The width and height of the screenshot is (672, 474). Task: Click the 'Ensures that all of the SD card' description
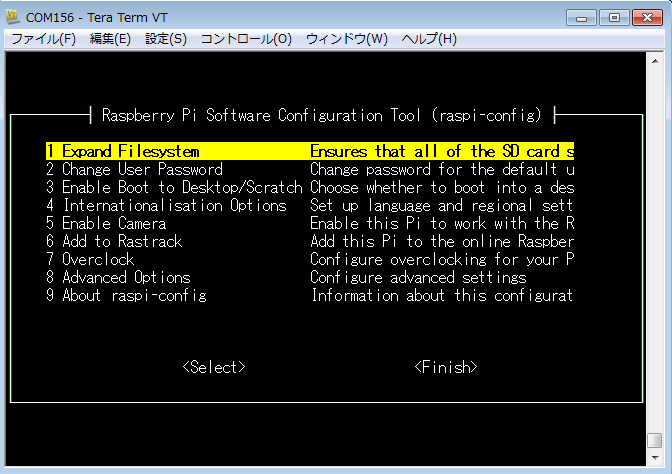pos(442,151)
